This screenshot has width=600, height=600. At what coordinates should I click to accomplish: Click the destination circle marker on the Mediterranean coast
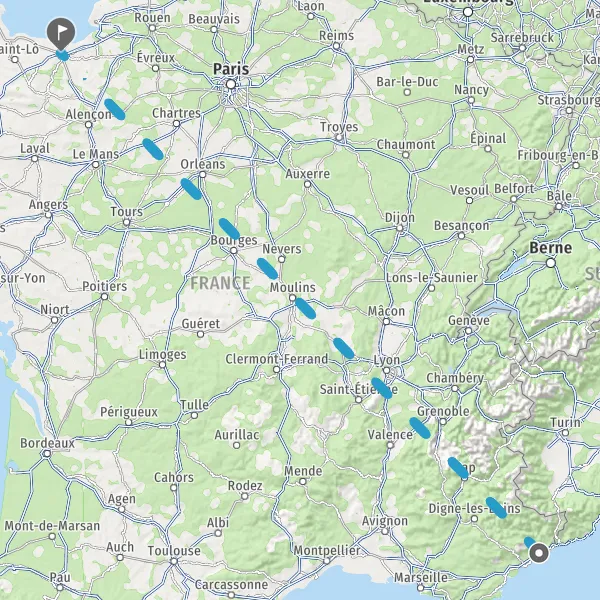coord(539,553)
